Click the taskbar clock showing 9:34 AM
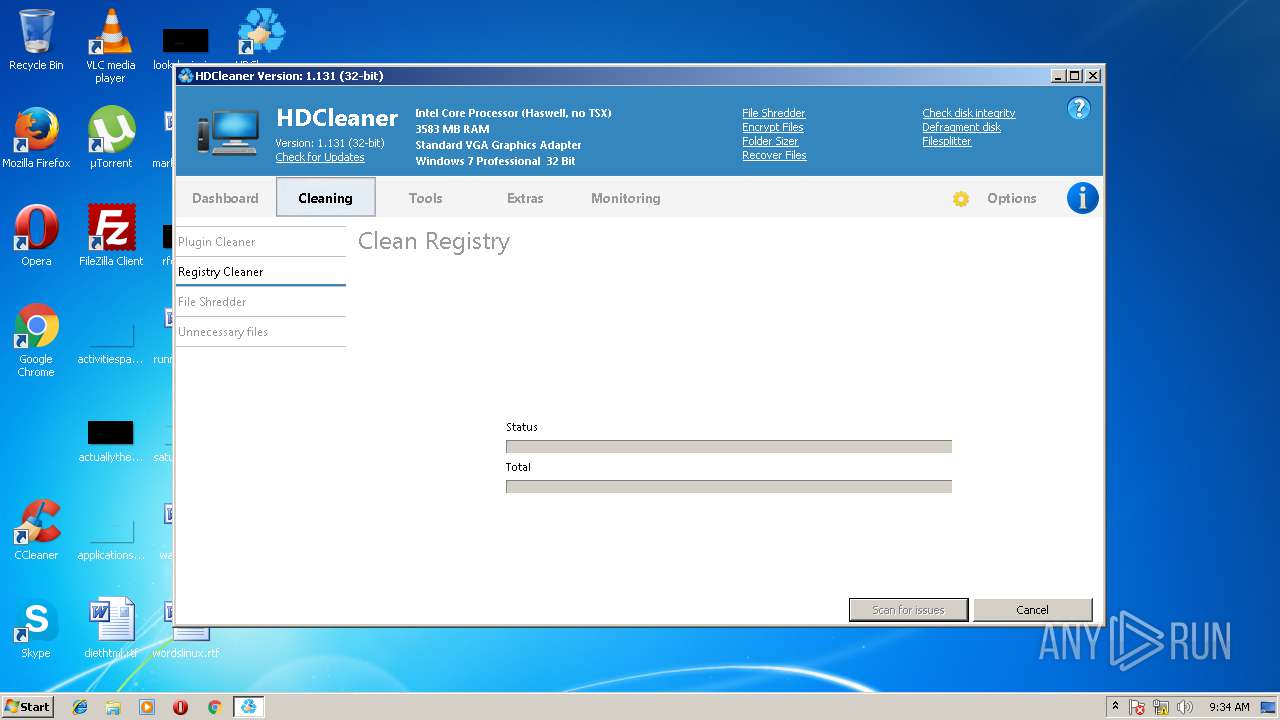 tap(1229, 707)
